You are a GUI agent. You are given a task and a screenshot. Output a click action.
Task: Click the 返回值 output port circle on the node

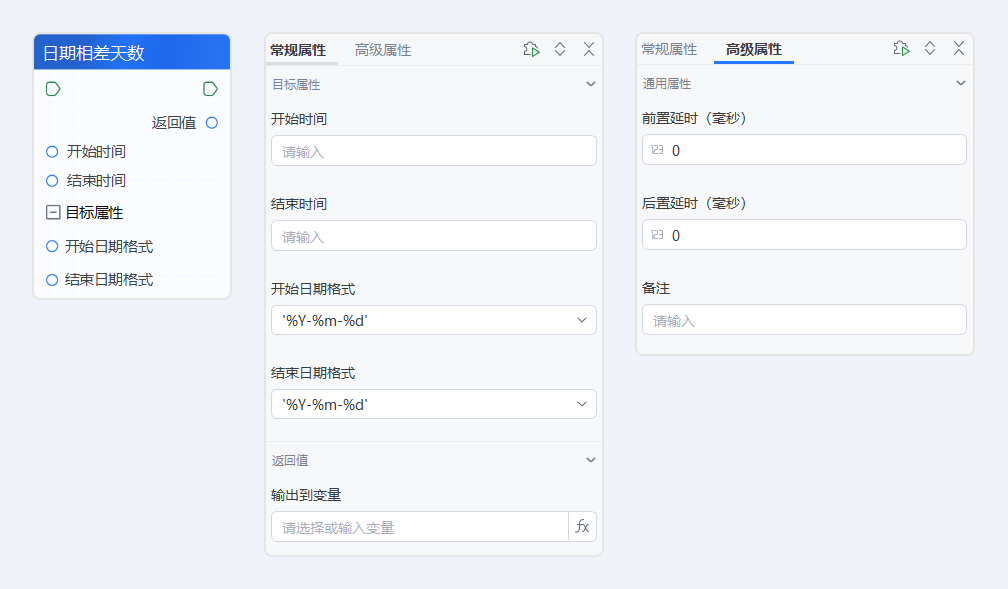(x=211, y=123)
